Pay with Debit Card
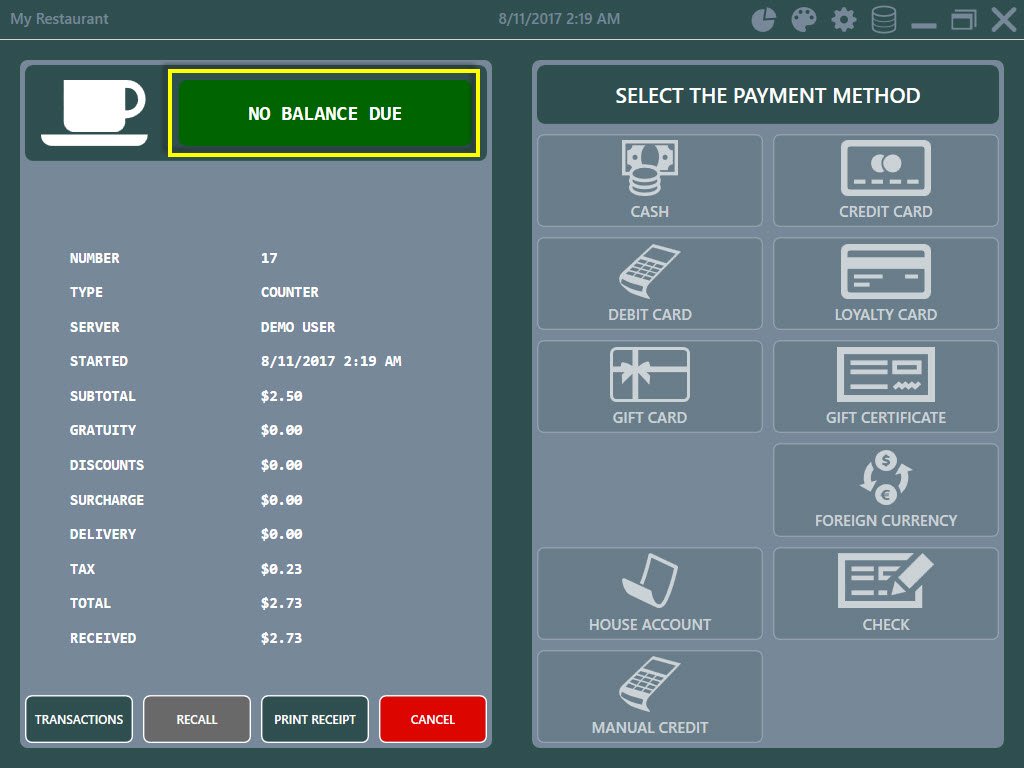Screen dimensions: 1024x768 (x=650, y=284)
